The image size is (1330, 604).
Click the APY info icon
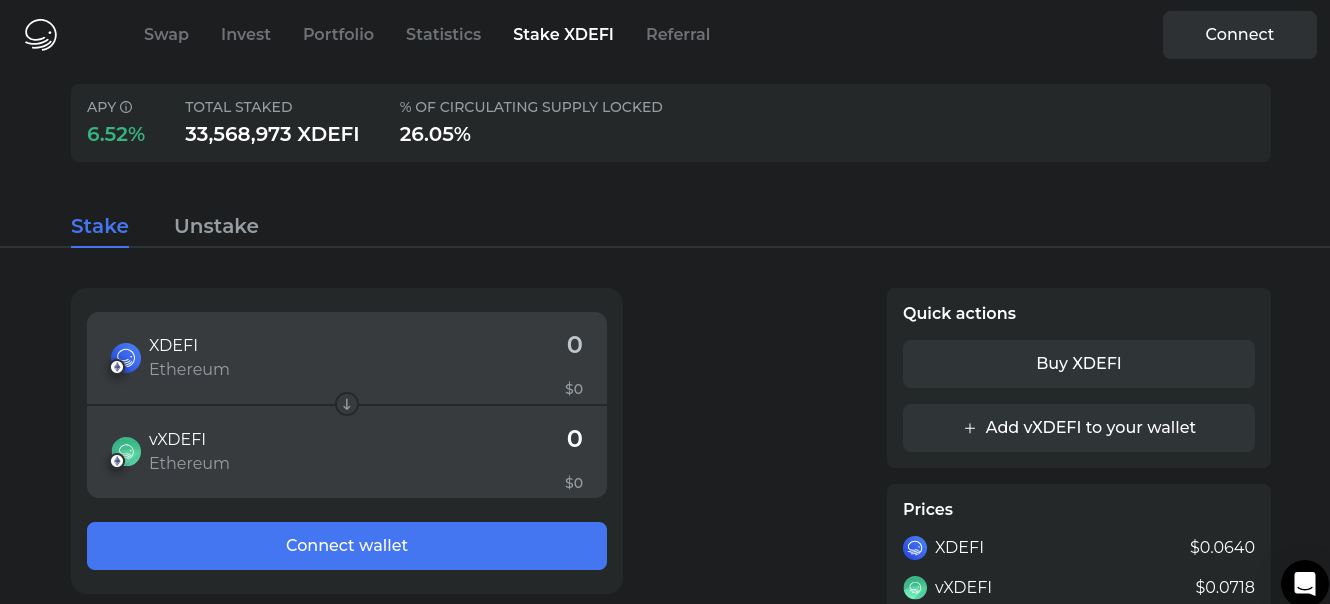pos(127,105)
